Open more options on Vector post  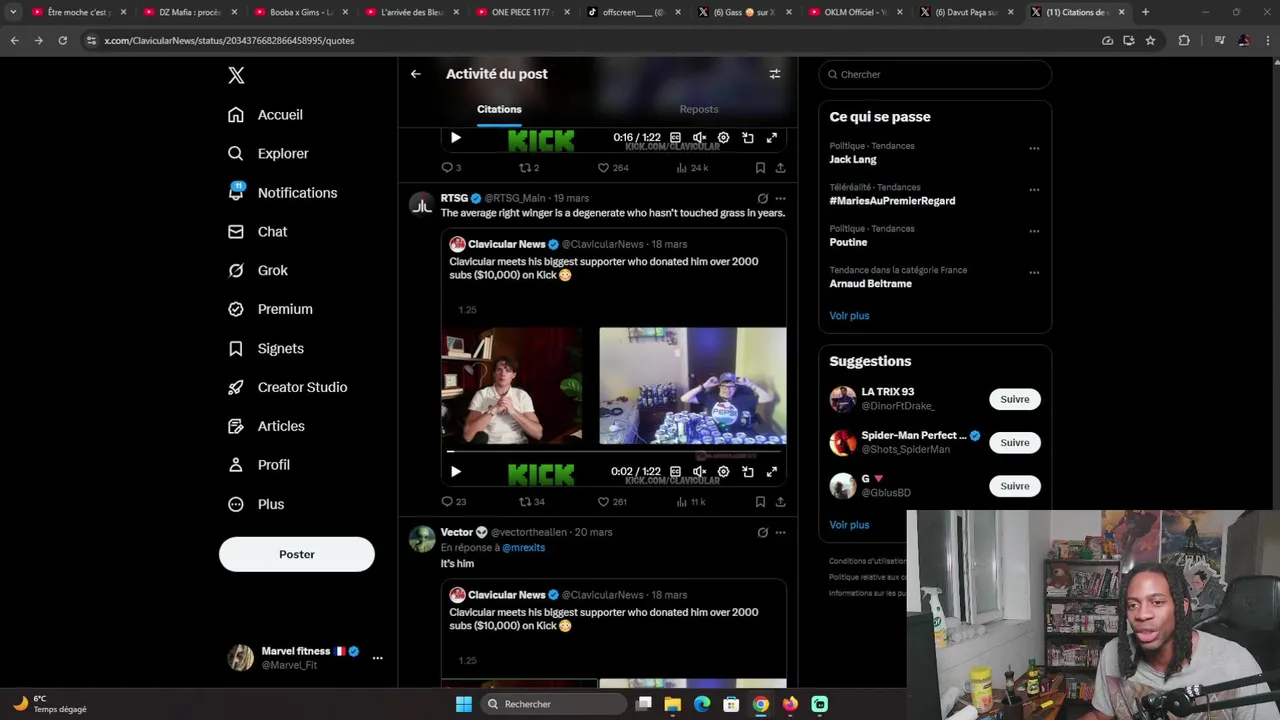(781, 533)
